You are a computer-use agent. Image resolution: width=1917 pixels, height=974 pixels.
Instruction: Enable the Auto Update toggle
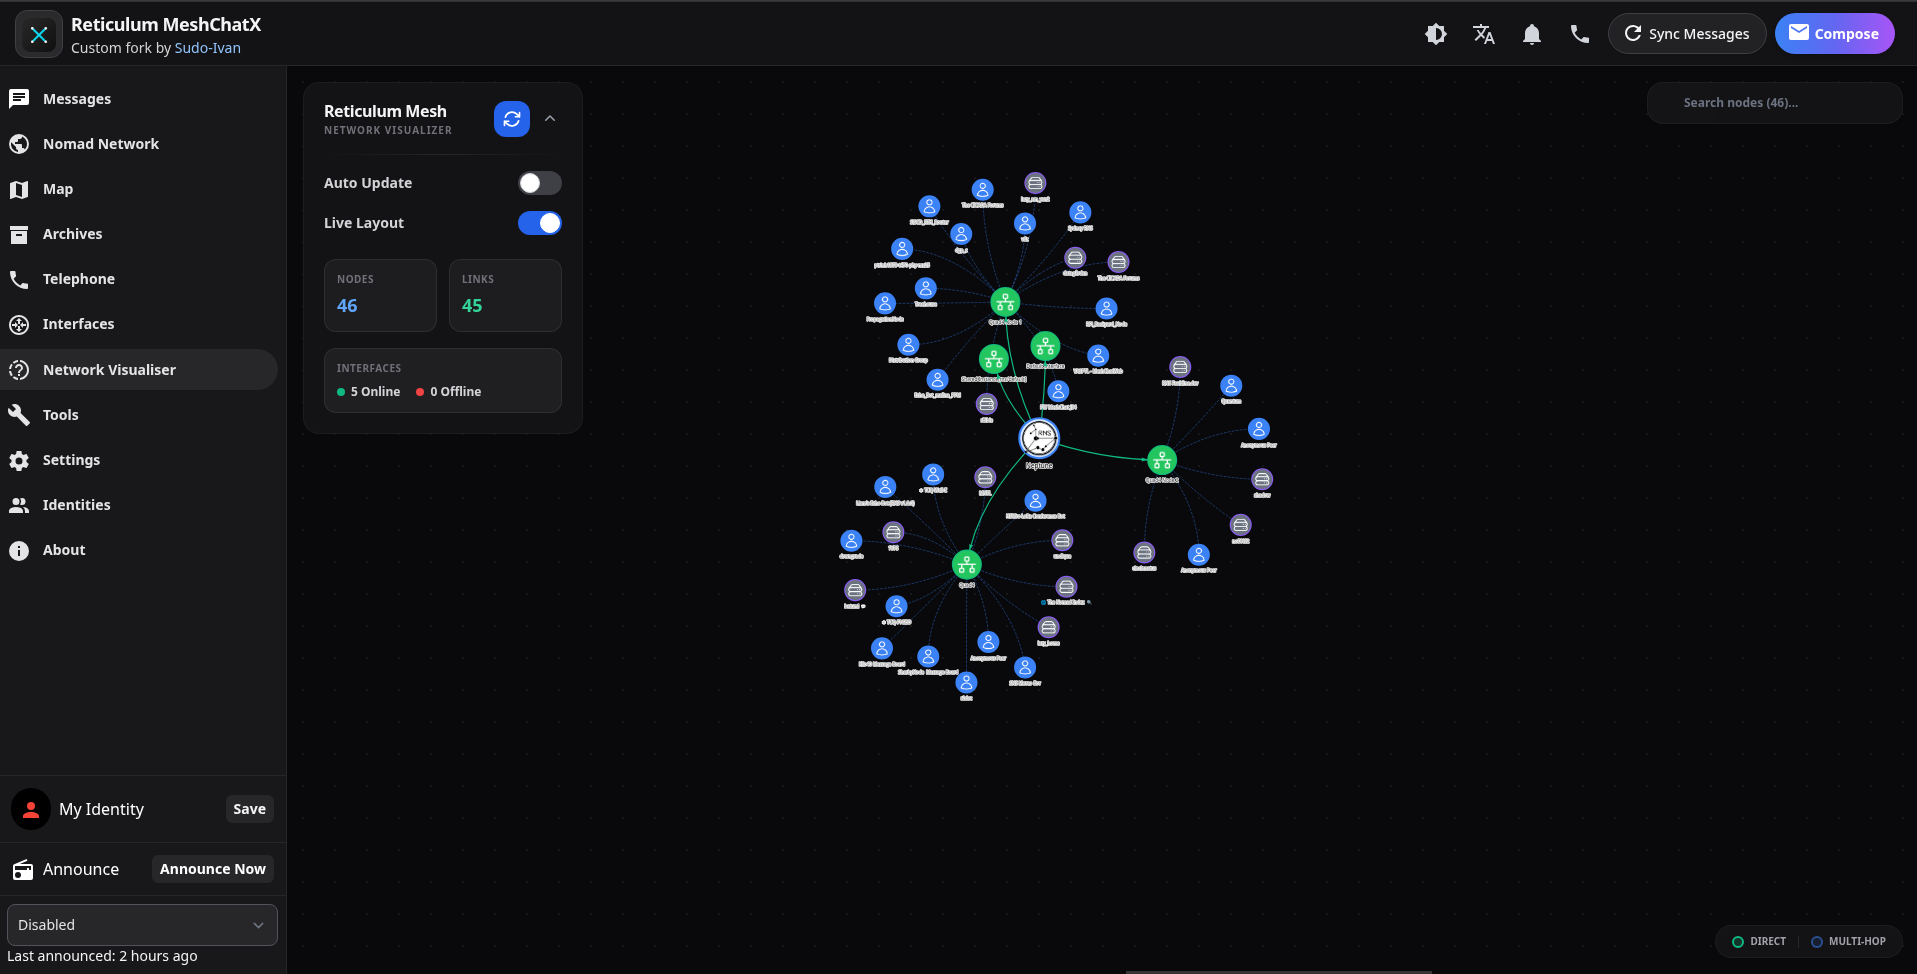(x=539, y=183)
